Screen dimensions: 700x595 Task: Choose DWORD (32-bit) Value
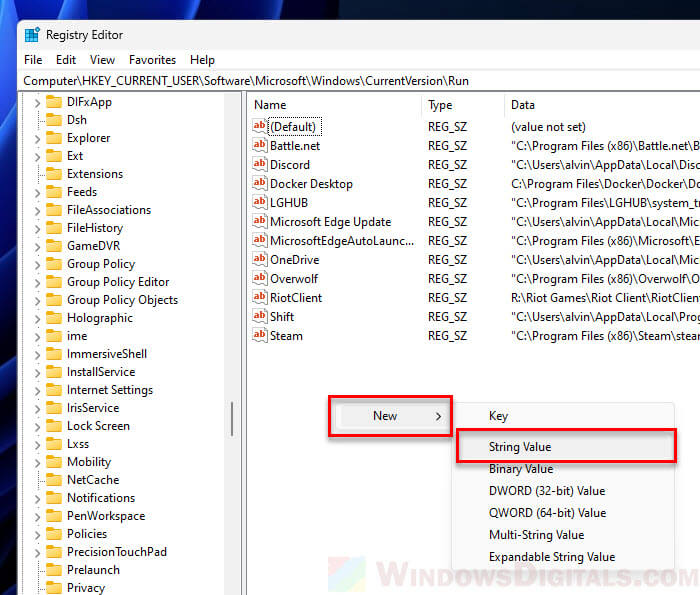[563, 491]
